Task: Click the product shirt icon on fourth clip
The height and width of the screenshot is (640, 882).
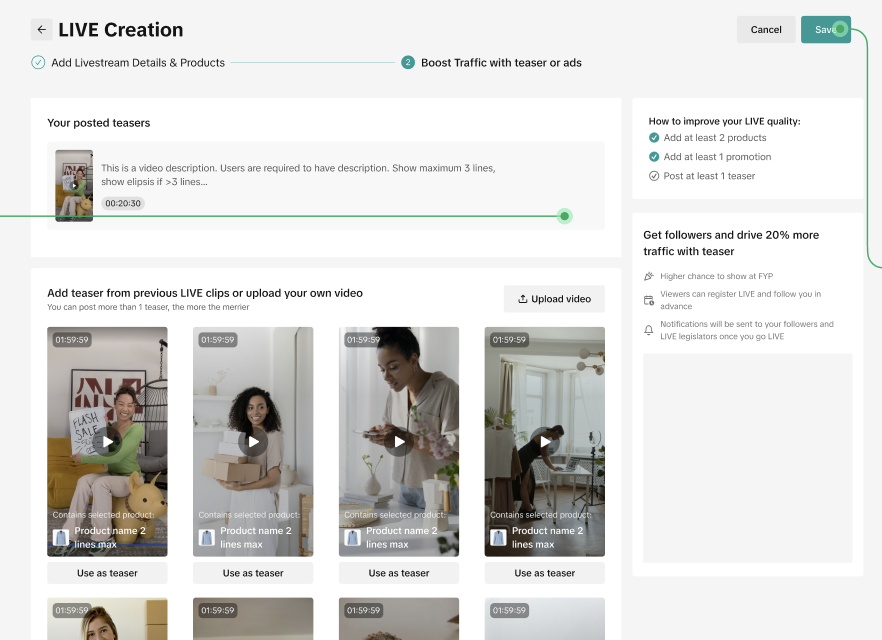Action: (x=498, y=537)
